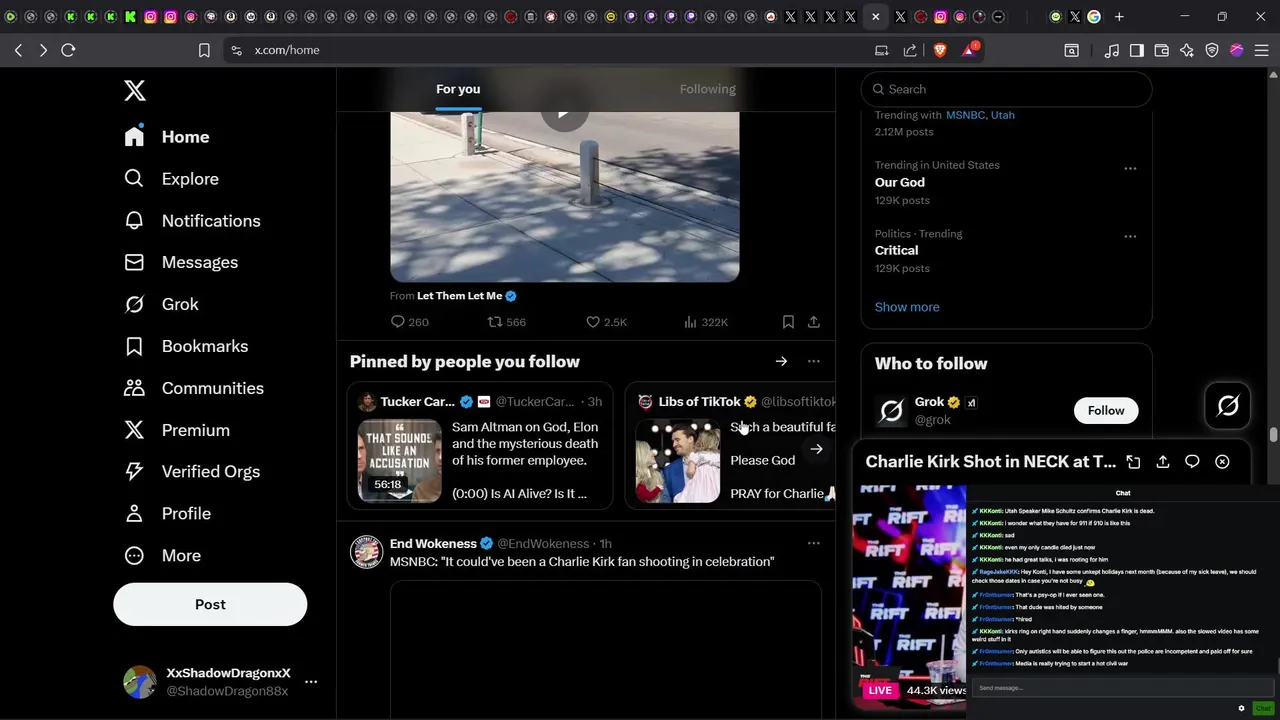
Task: Like the post with 2.5K likes
Action: coord(606,322)
